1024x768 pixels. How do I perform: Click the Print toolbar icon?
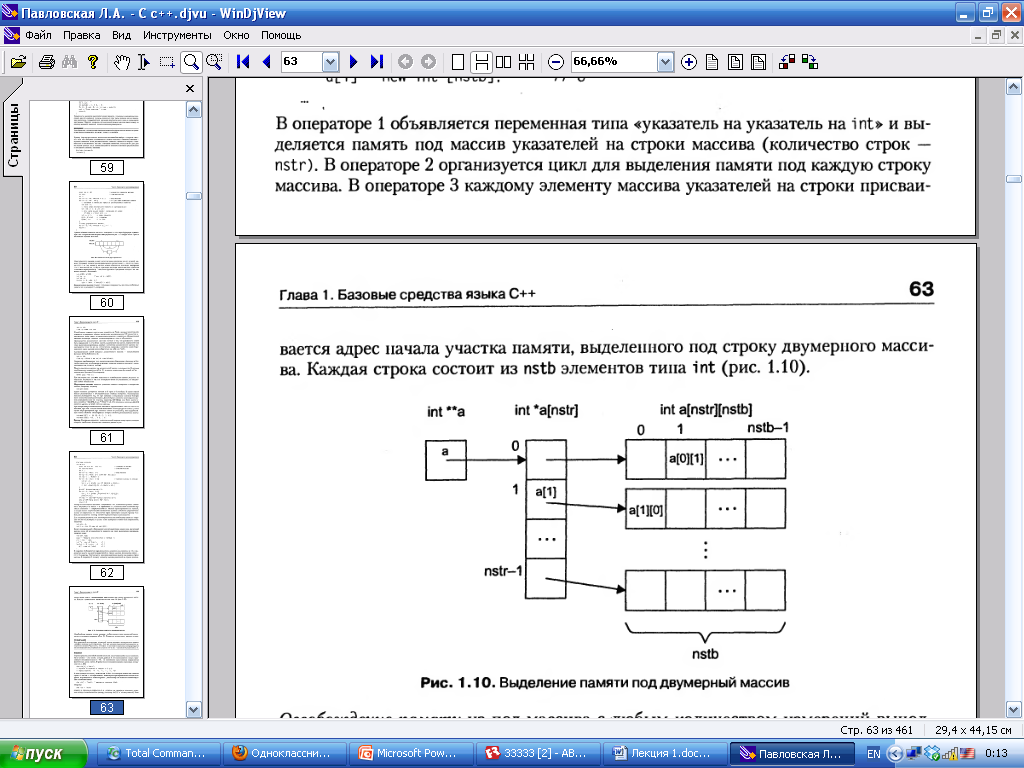pos(46,62)
